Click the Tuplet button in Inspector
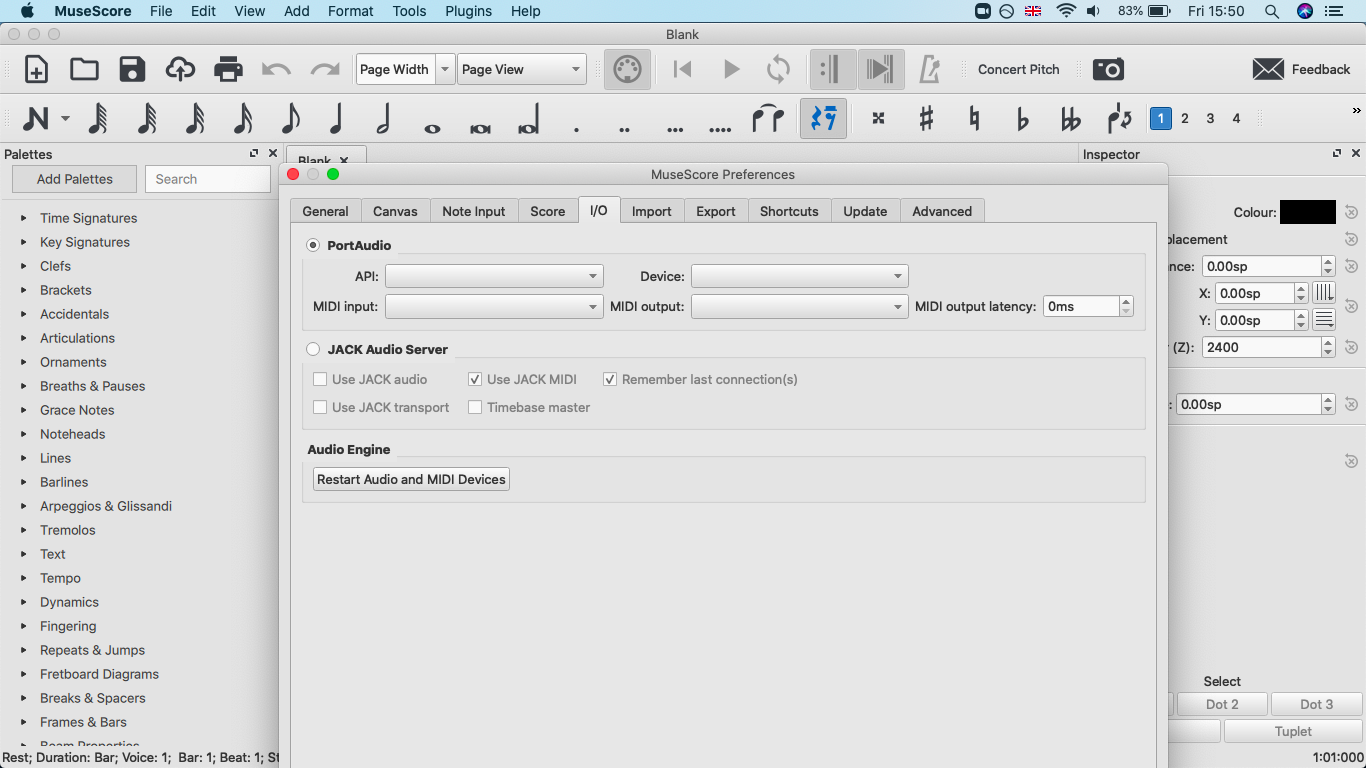Image resolution: width=1366 pixels, height=768 pixels. pyautogui.click(x=1293, y=731)
